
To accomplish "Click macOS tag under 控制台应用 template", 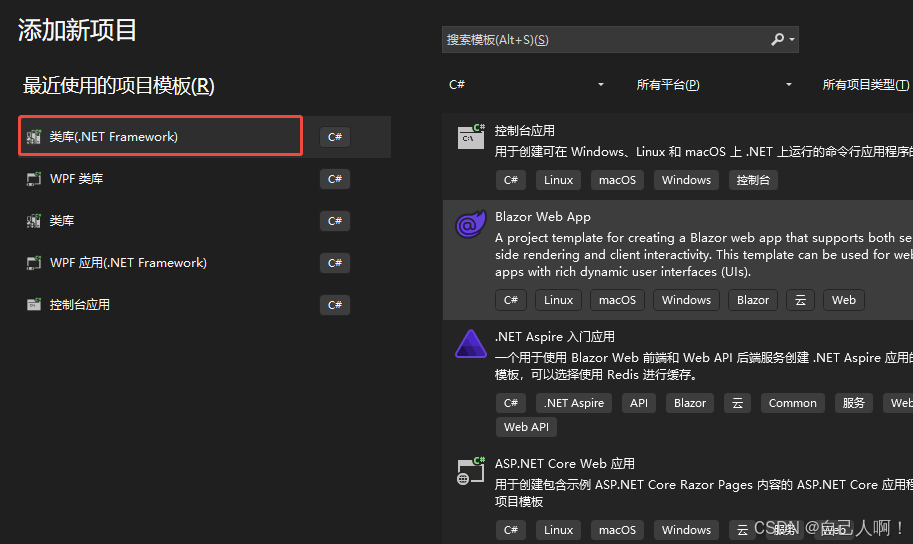I will pyautogui.click(x=617, y=180).
